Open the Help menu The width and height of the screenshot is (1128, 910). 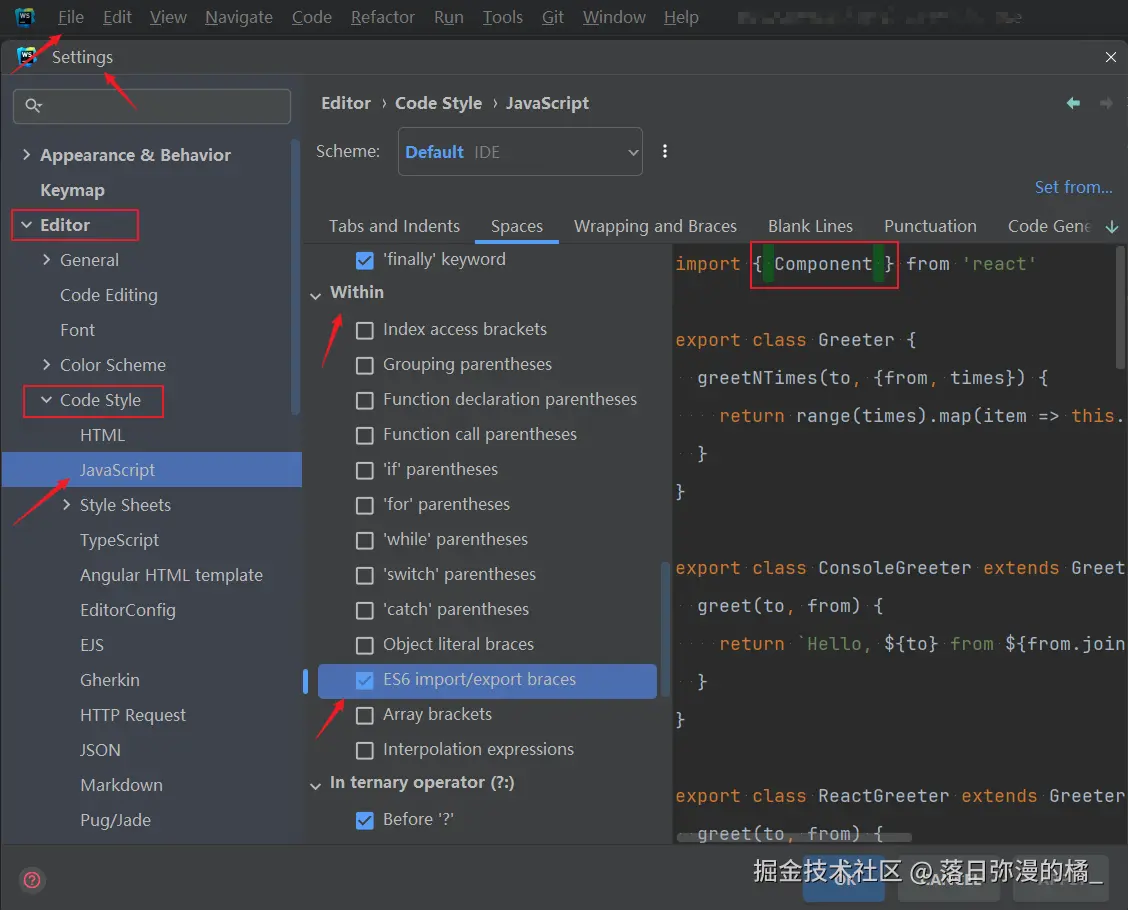click(681, 17)
